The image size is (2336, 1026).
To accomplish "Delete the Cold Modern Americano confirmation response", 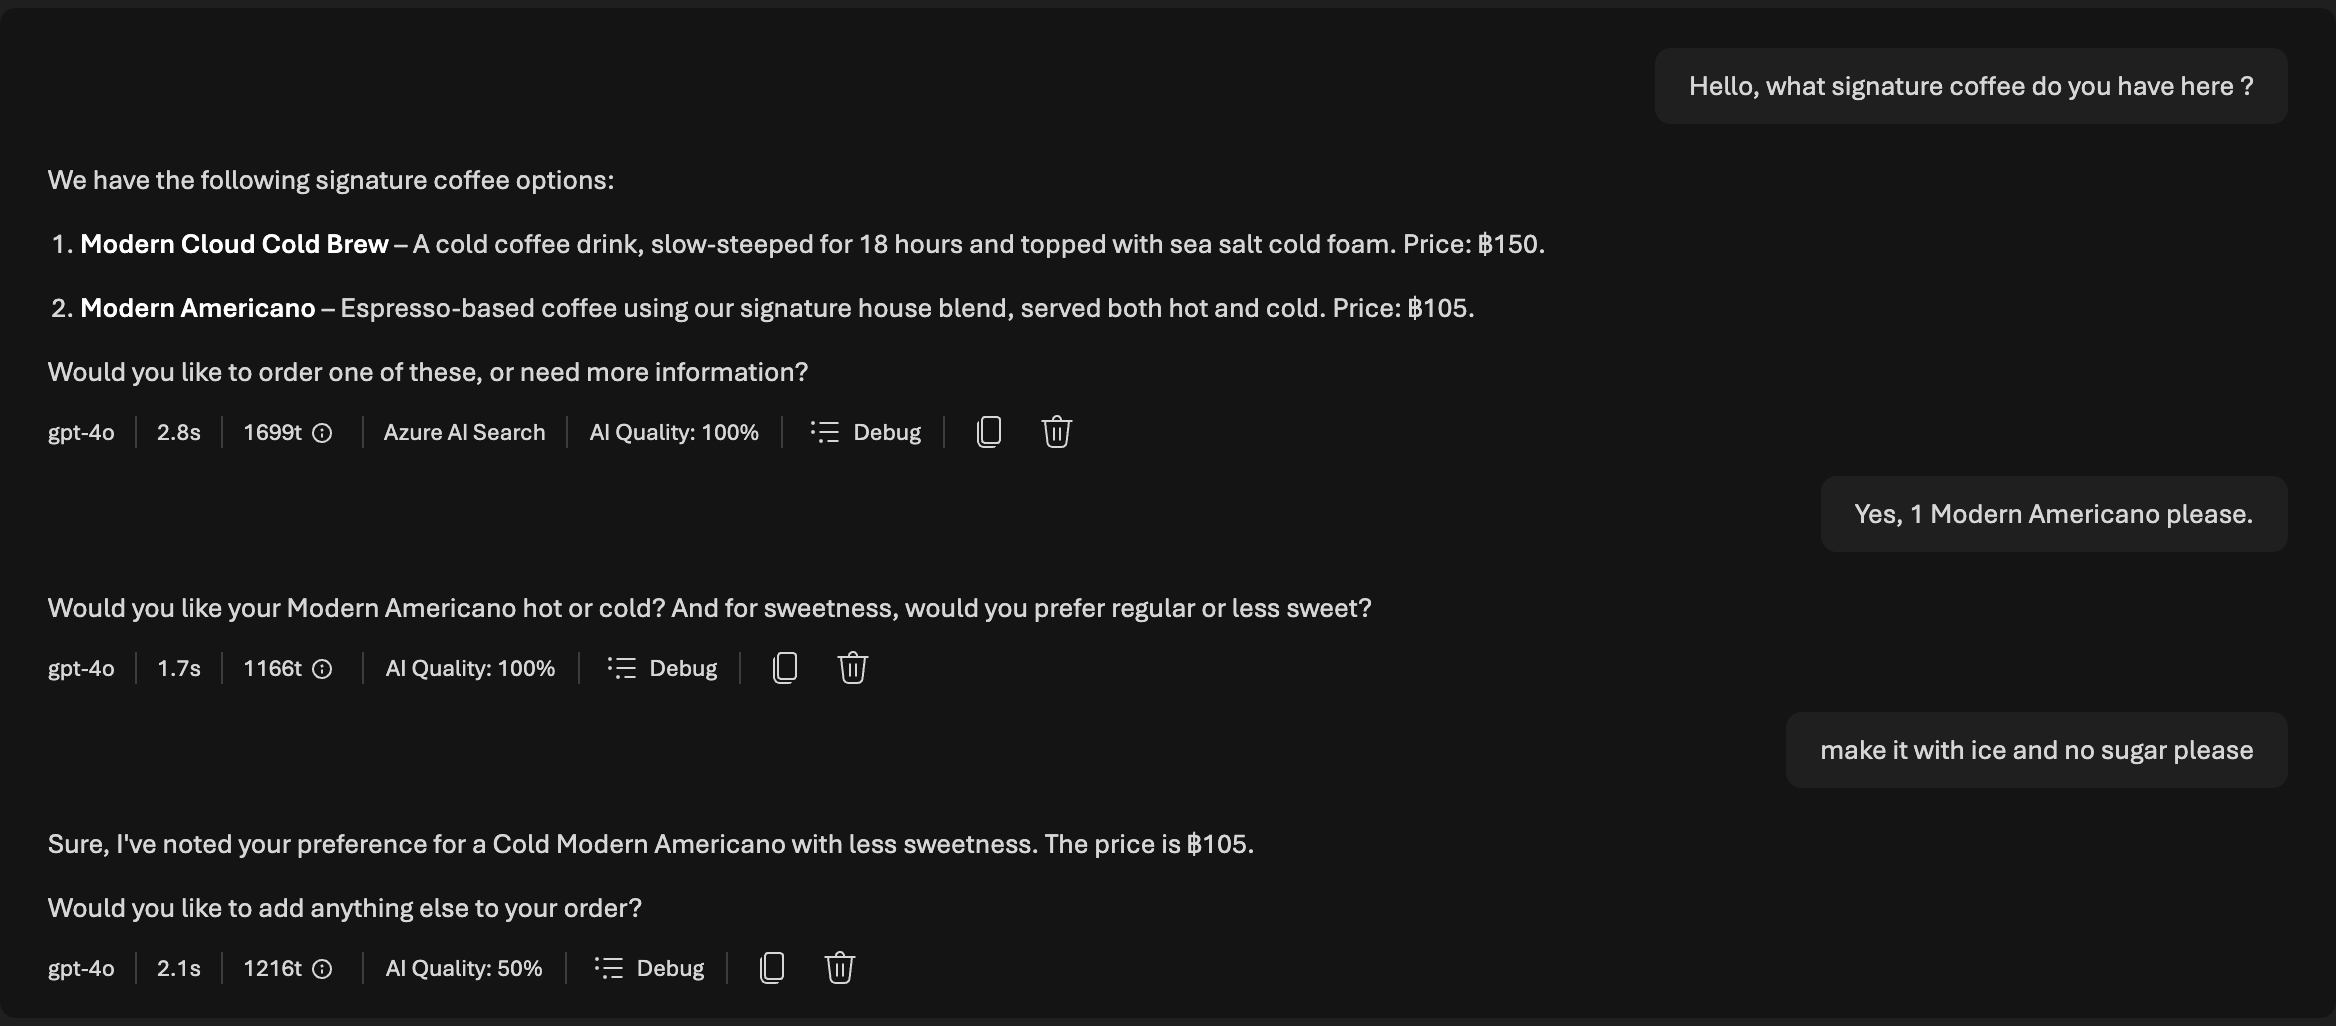I will [x=839, y=968].
